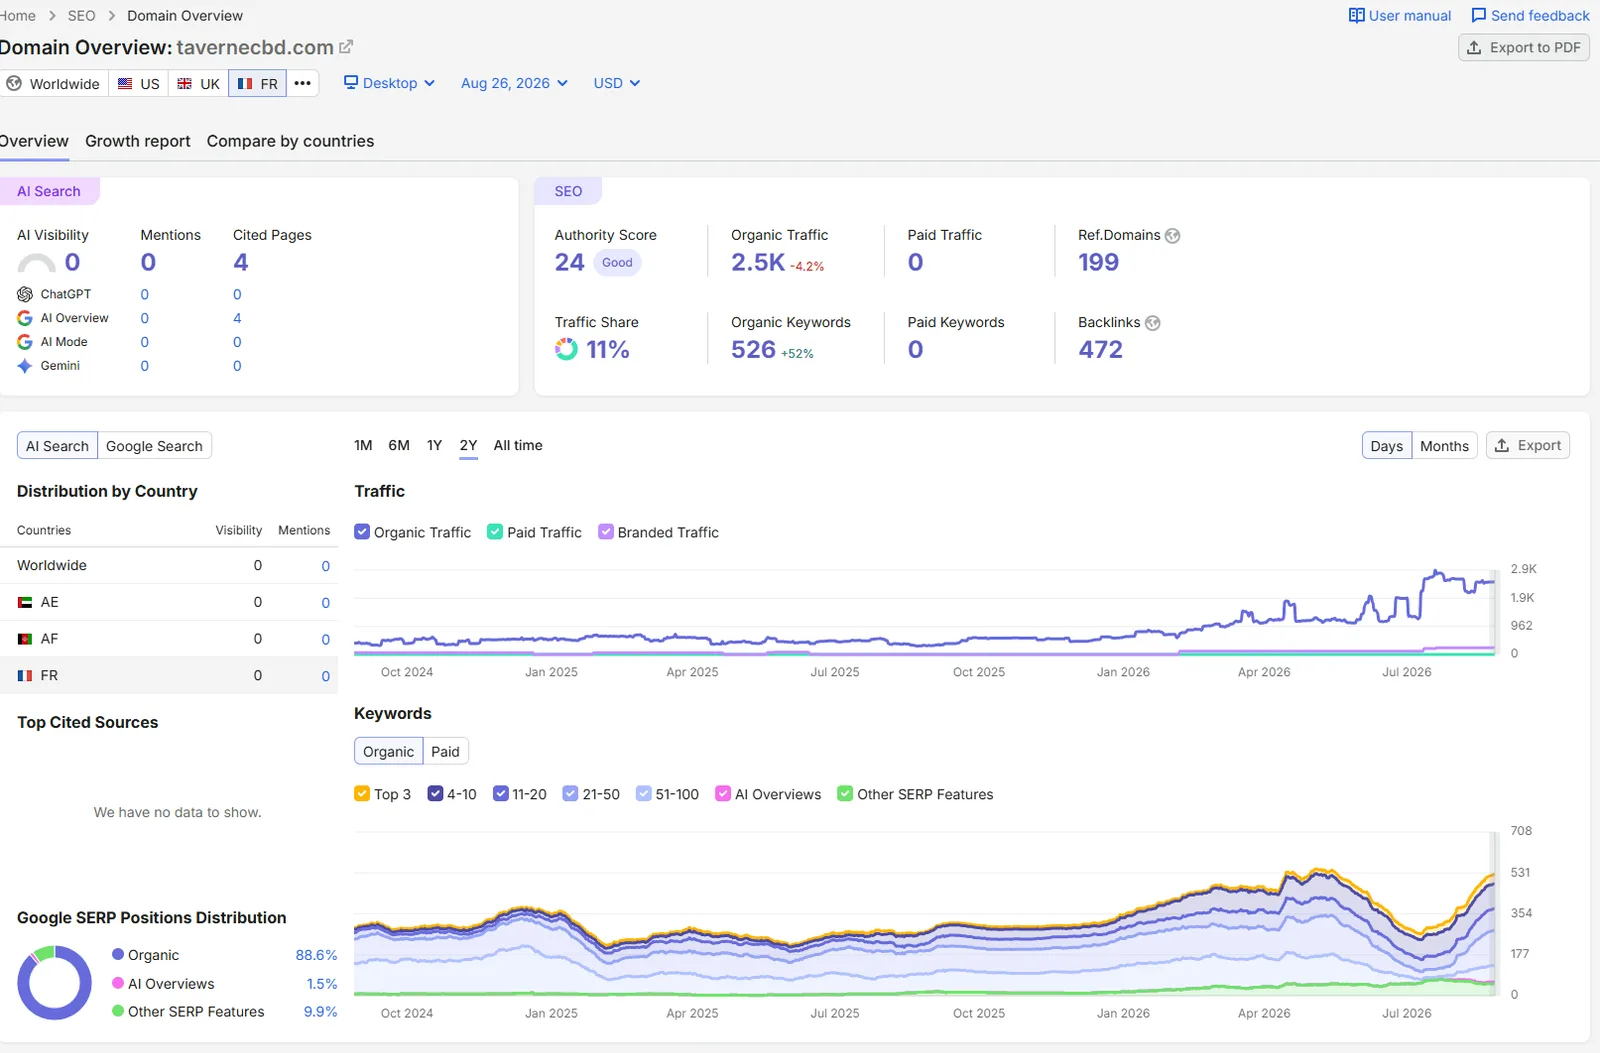Click the Worldwide globe icon
This screenshot has width=1600, height=1053.
[14, 83]
